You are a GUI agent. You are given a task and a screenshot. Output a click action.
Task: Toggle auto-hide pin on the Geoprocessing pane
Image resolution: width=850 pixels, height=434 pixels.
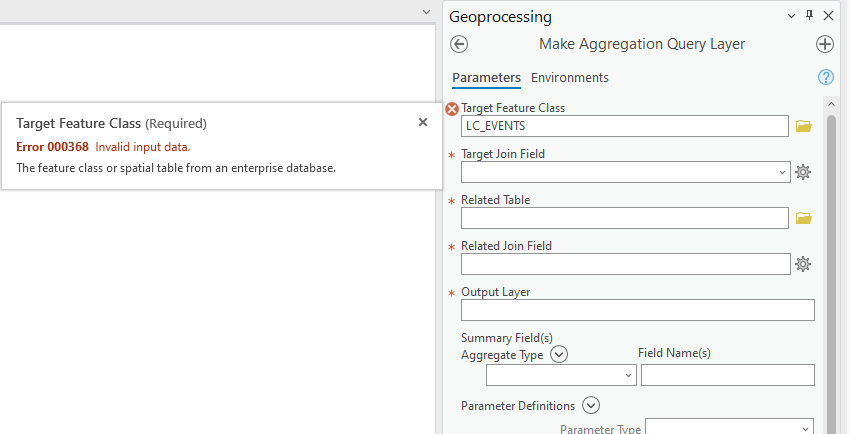click(810, 15)
